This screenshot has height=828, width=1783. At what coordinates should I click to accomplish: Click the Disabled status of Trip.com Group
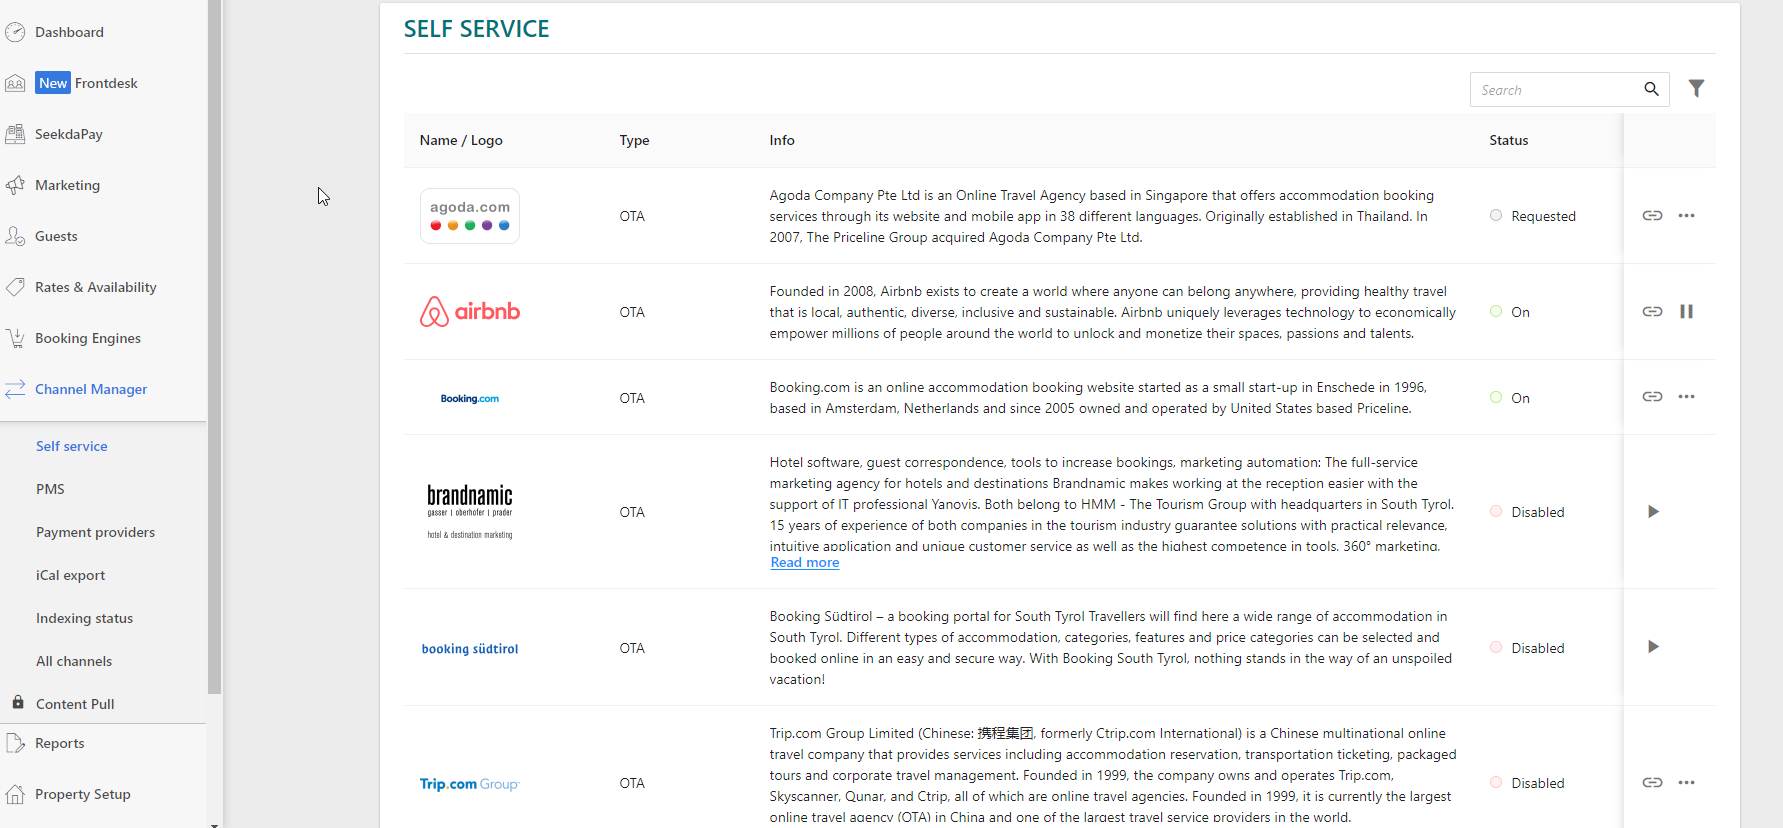click(x=1527, y=783)
